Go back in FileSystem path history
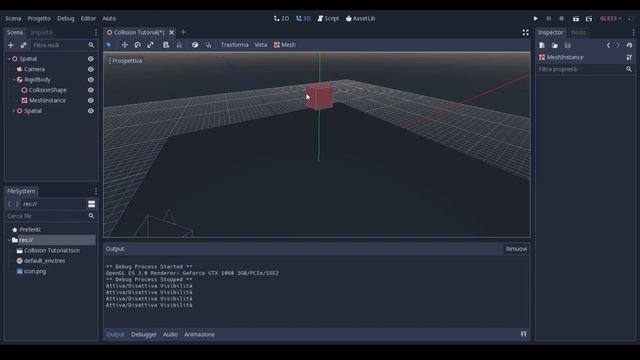640x360 pixels. click(9, 204)
